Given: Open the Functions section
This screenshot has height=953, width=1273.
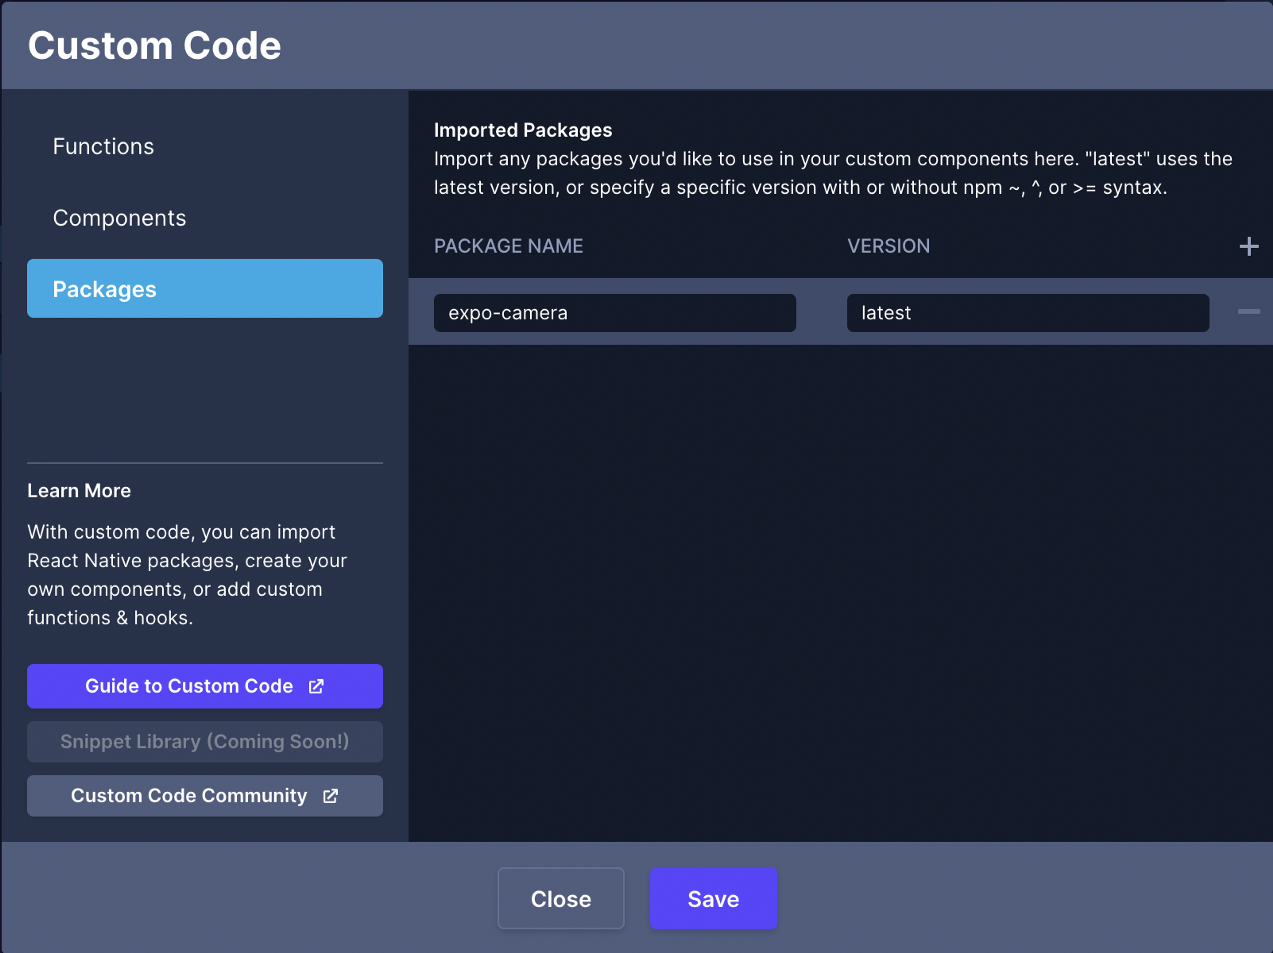Looking at the screenshot, I should pos(104,146).
